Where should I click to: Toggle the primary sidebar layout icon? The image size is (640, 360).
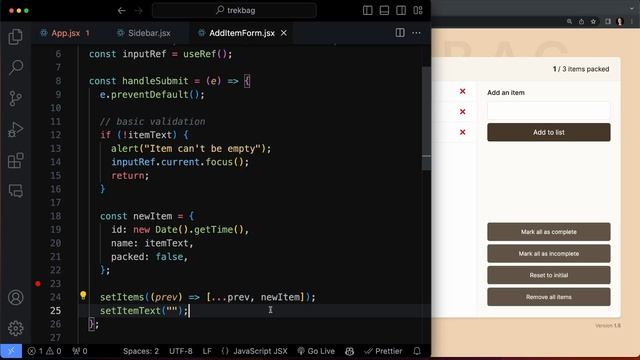pyautogui.click(x=367, y=11)
